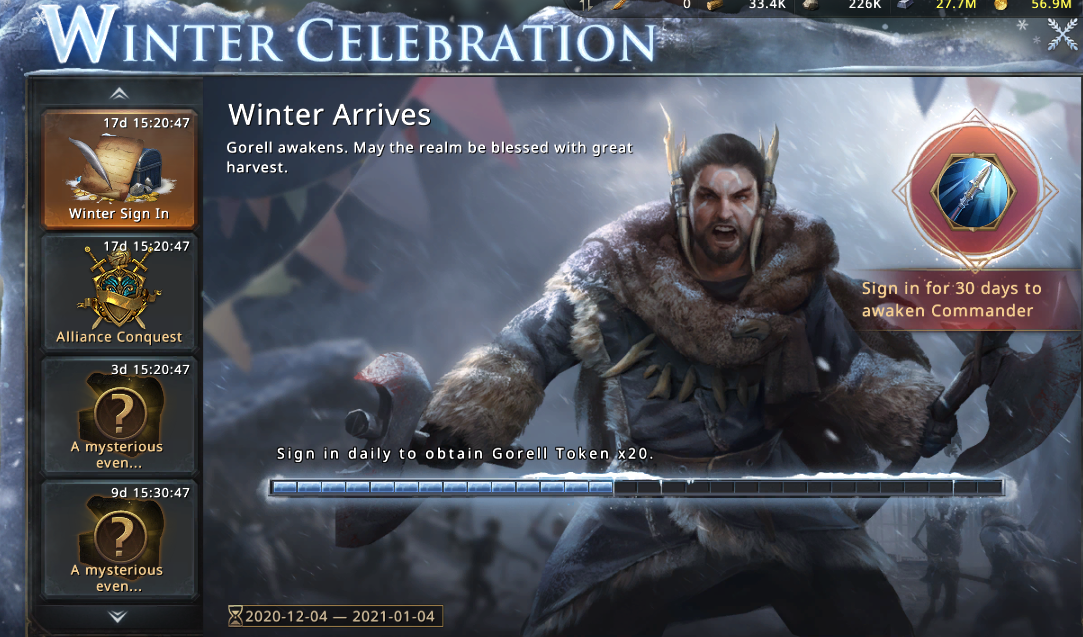Viewport: 1083px width, 637px height.
Task: Select the mysterious event ending in 3d
Action: pos(119,416)
